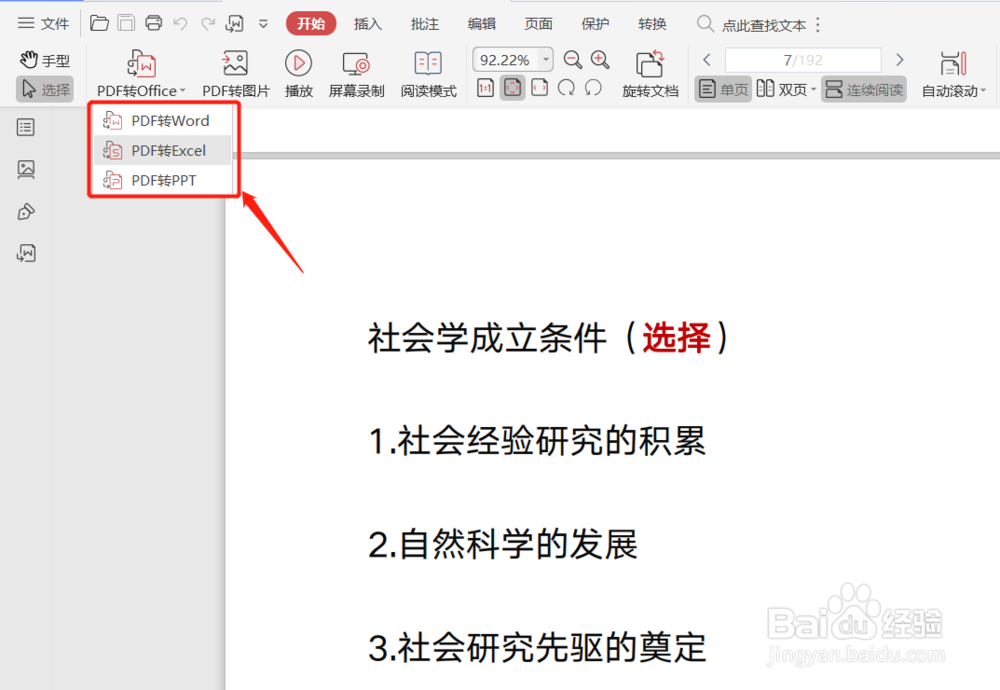Activate the 选择 selection tool
Viewport: 1000px width, 690px height.
(x=45, y=89)
